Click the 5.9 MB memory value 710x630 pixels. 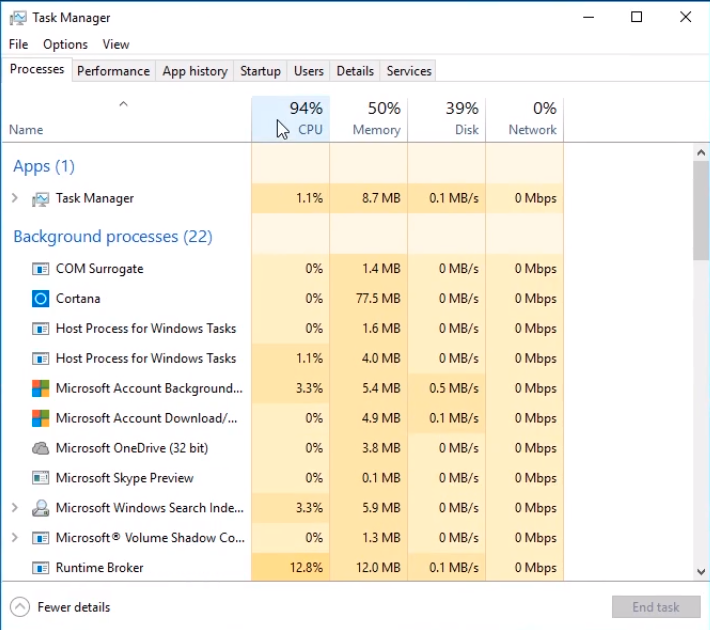point(381,508)
